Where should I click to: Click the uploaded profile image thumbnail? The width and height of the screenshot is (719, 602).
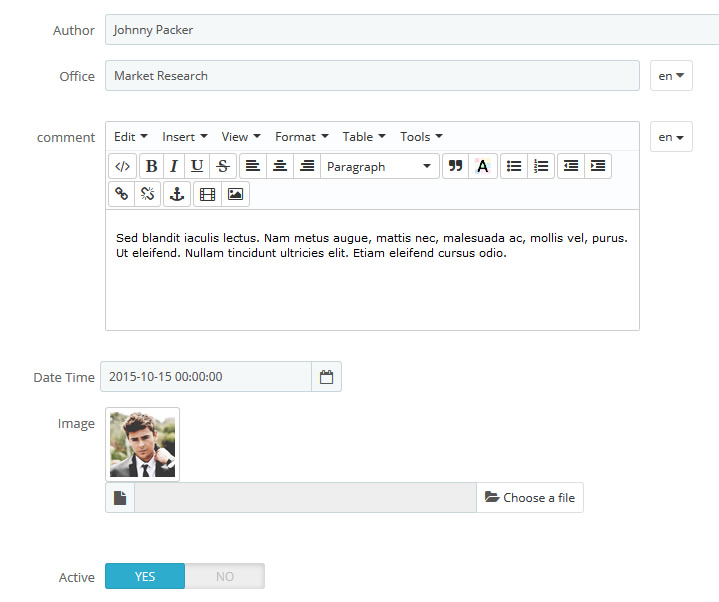pos(143,444)
